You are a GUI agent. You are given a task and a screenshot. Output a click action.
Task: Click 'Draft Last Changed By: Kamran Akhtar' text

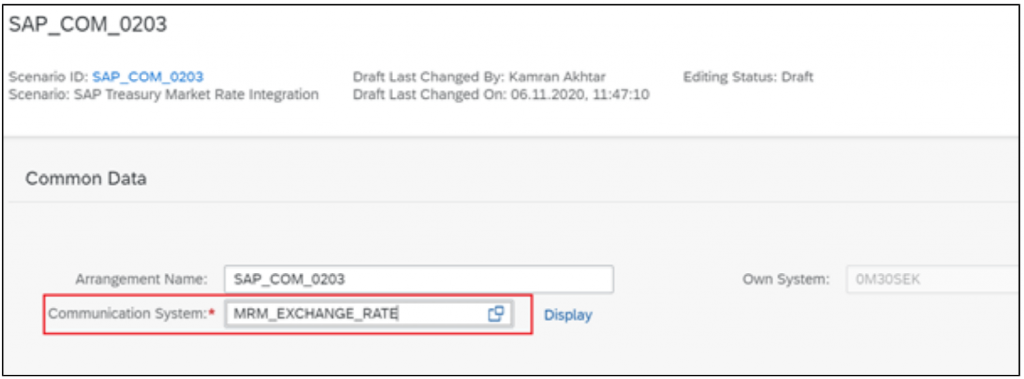click(x=479, y=77)
